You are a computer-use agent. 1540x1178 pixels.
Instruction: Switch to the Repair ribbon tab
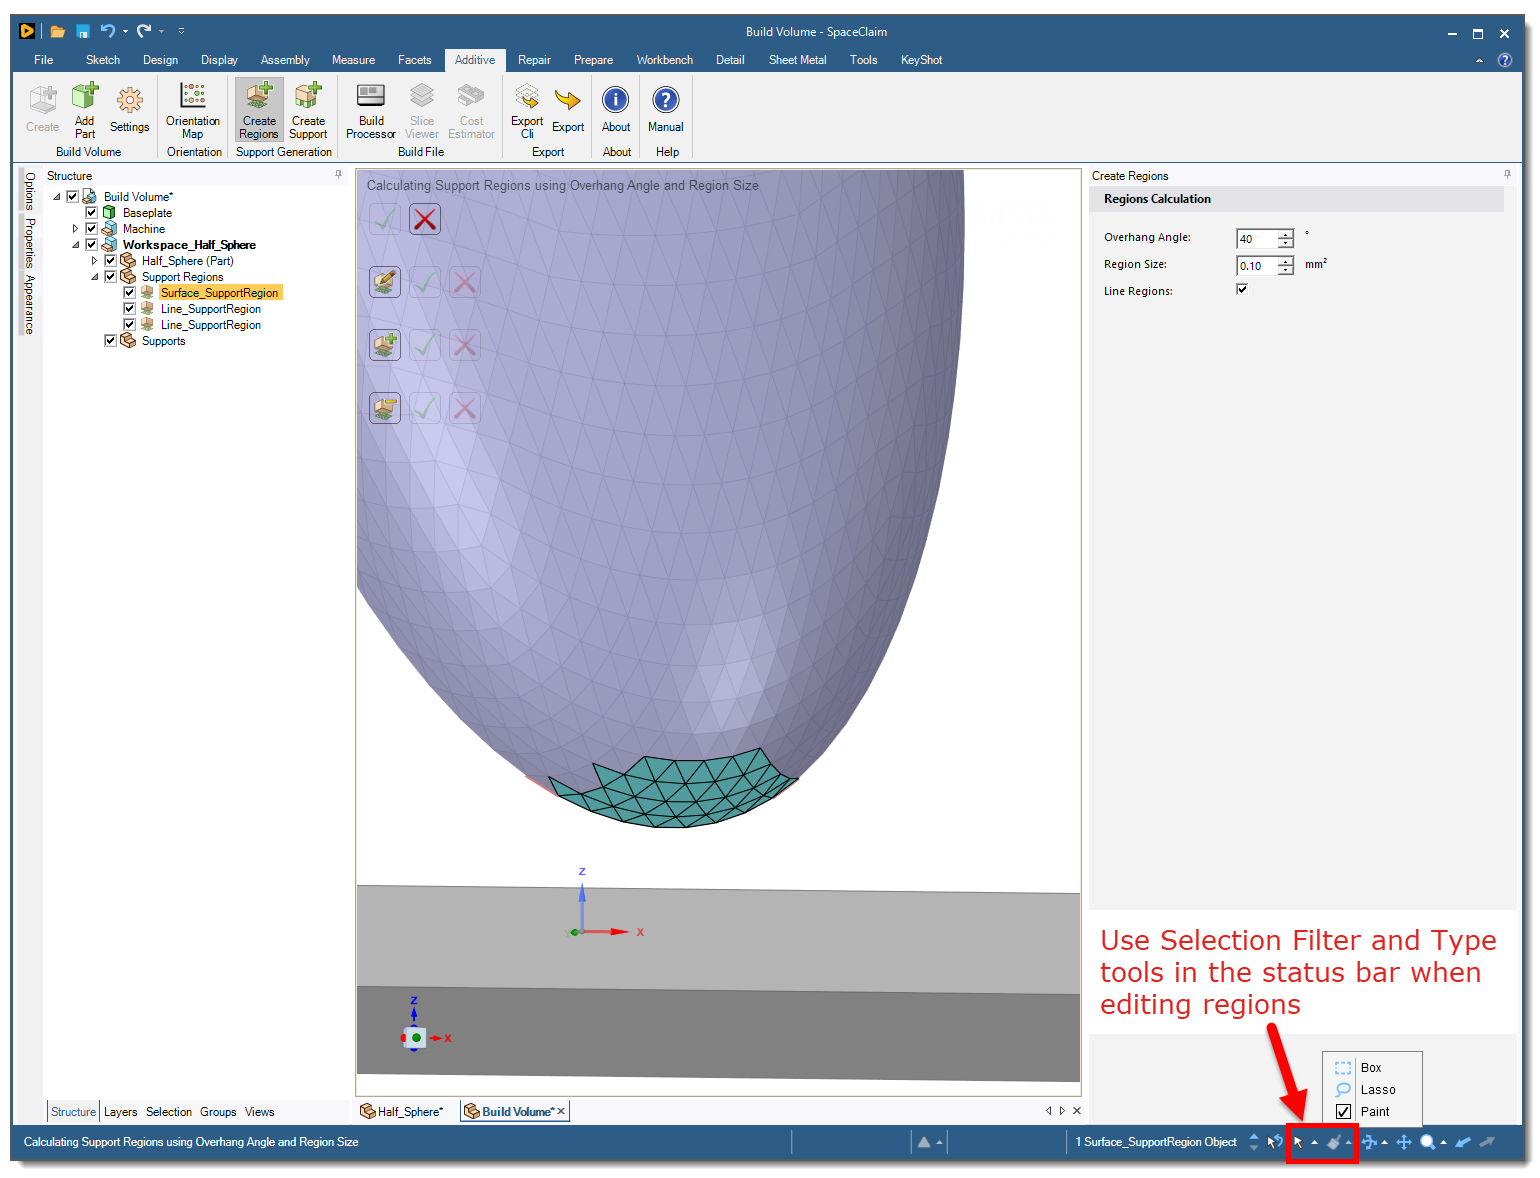point(534,60)
